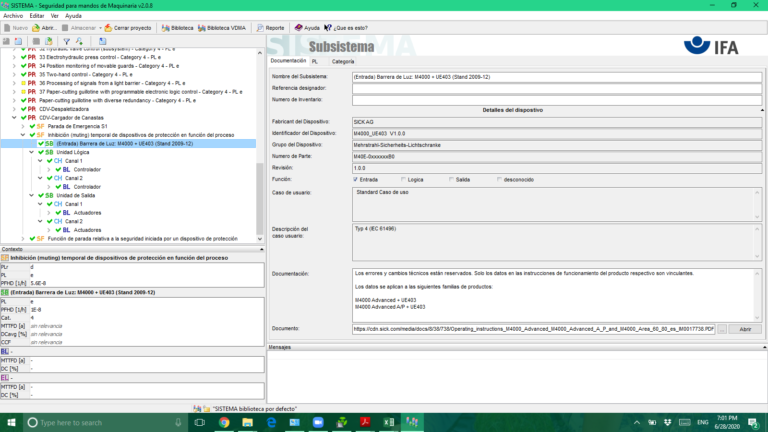Screen dimensions: 768x432
Task: Collapse the Unidad Lógica subsystem node
Action: [30, 152]
